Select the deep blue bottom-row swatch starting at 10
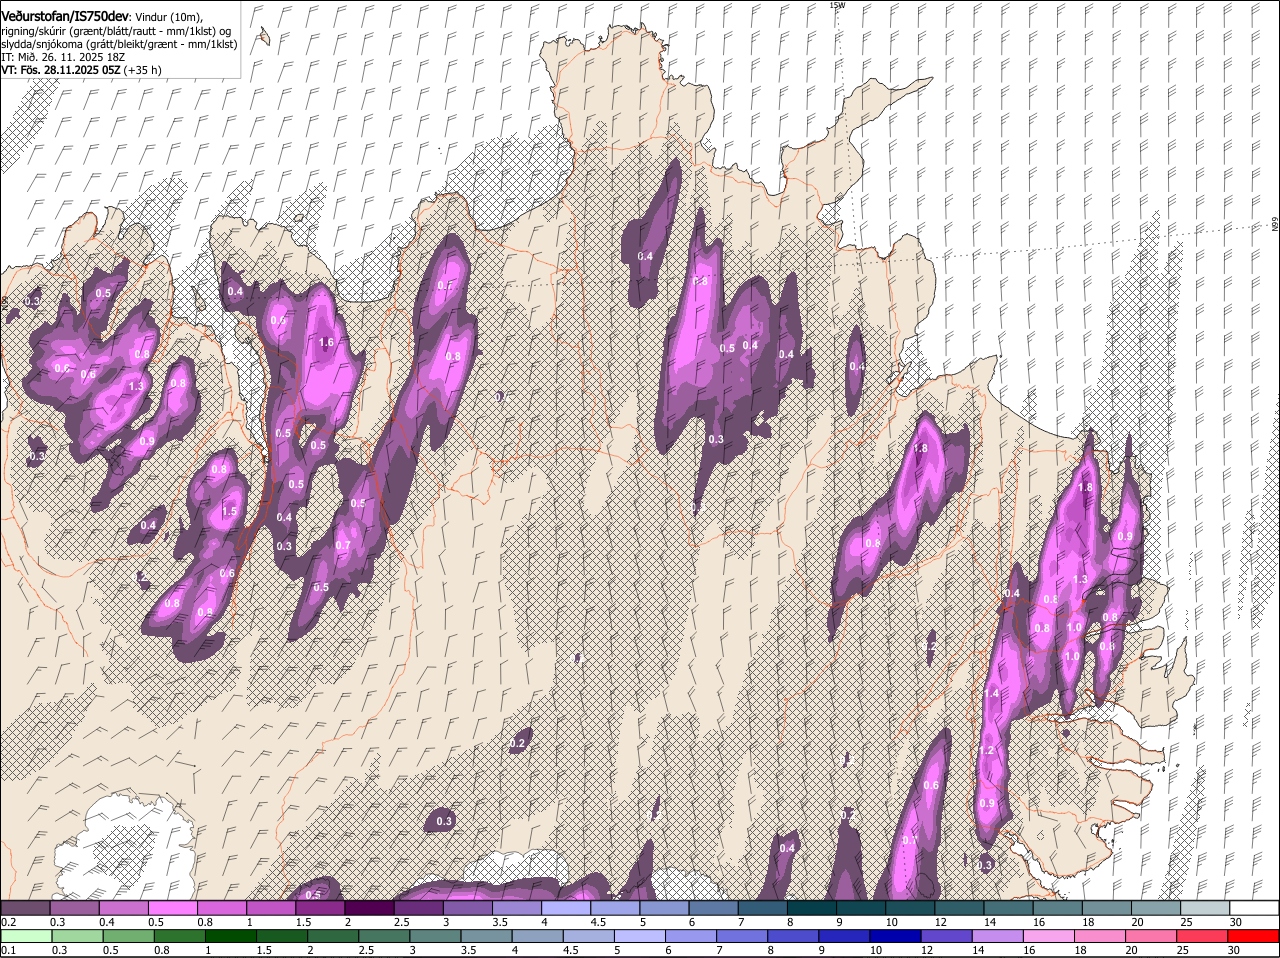The image size is (1280, 958). 896,936
